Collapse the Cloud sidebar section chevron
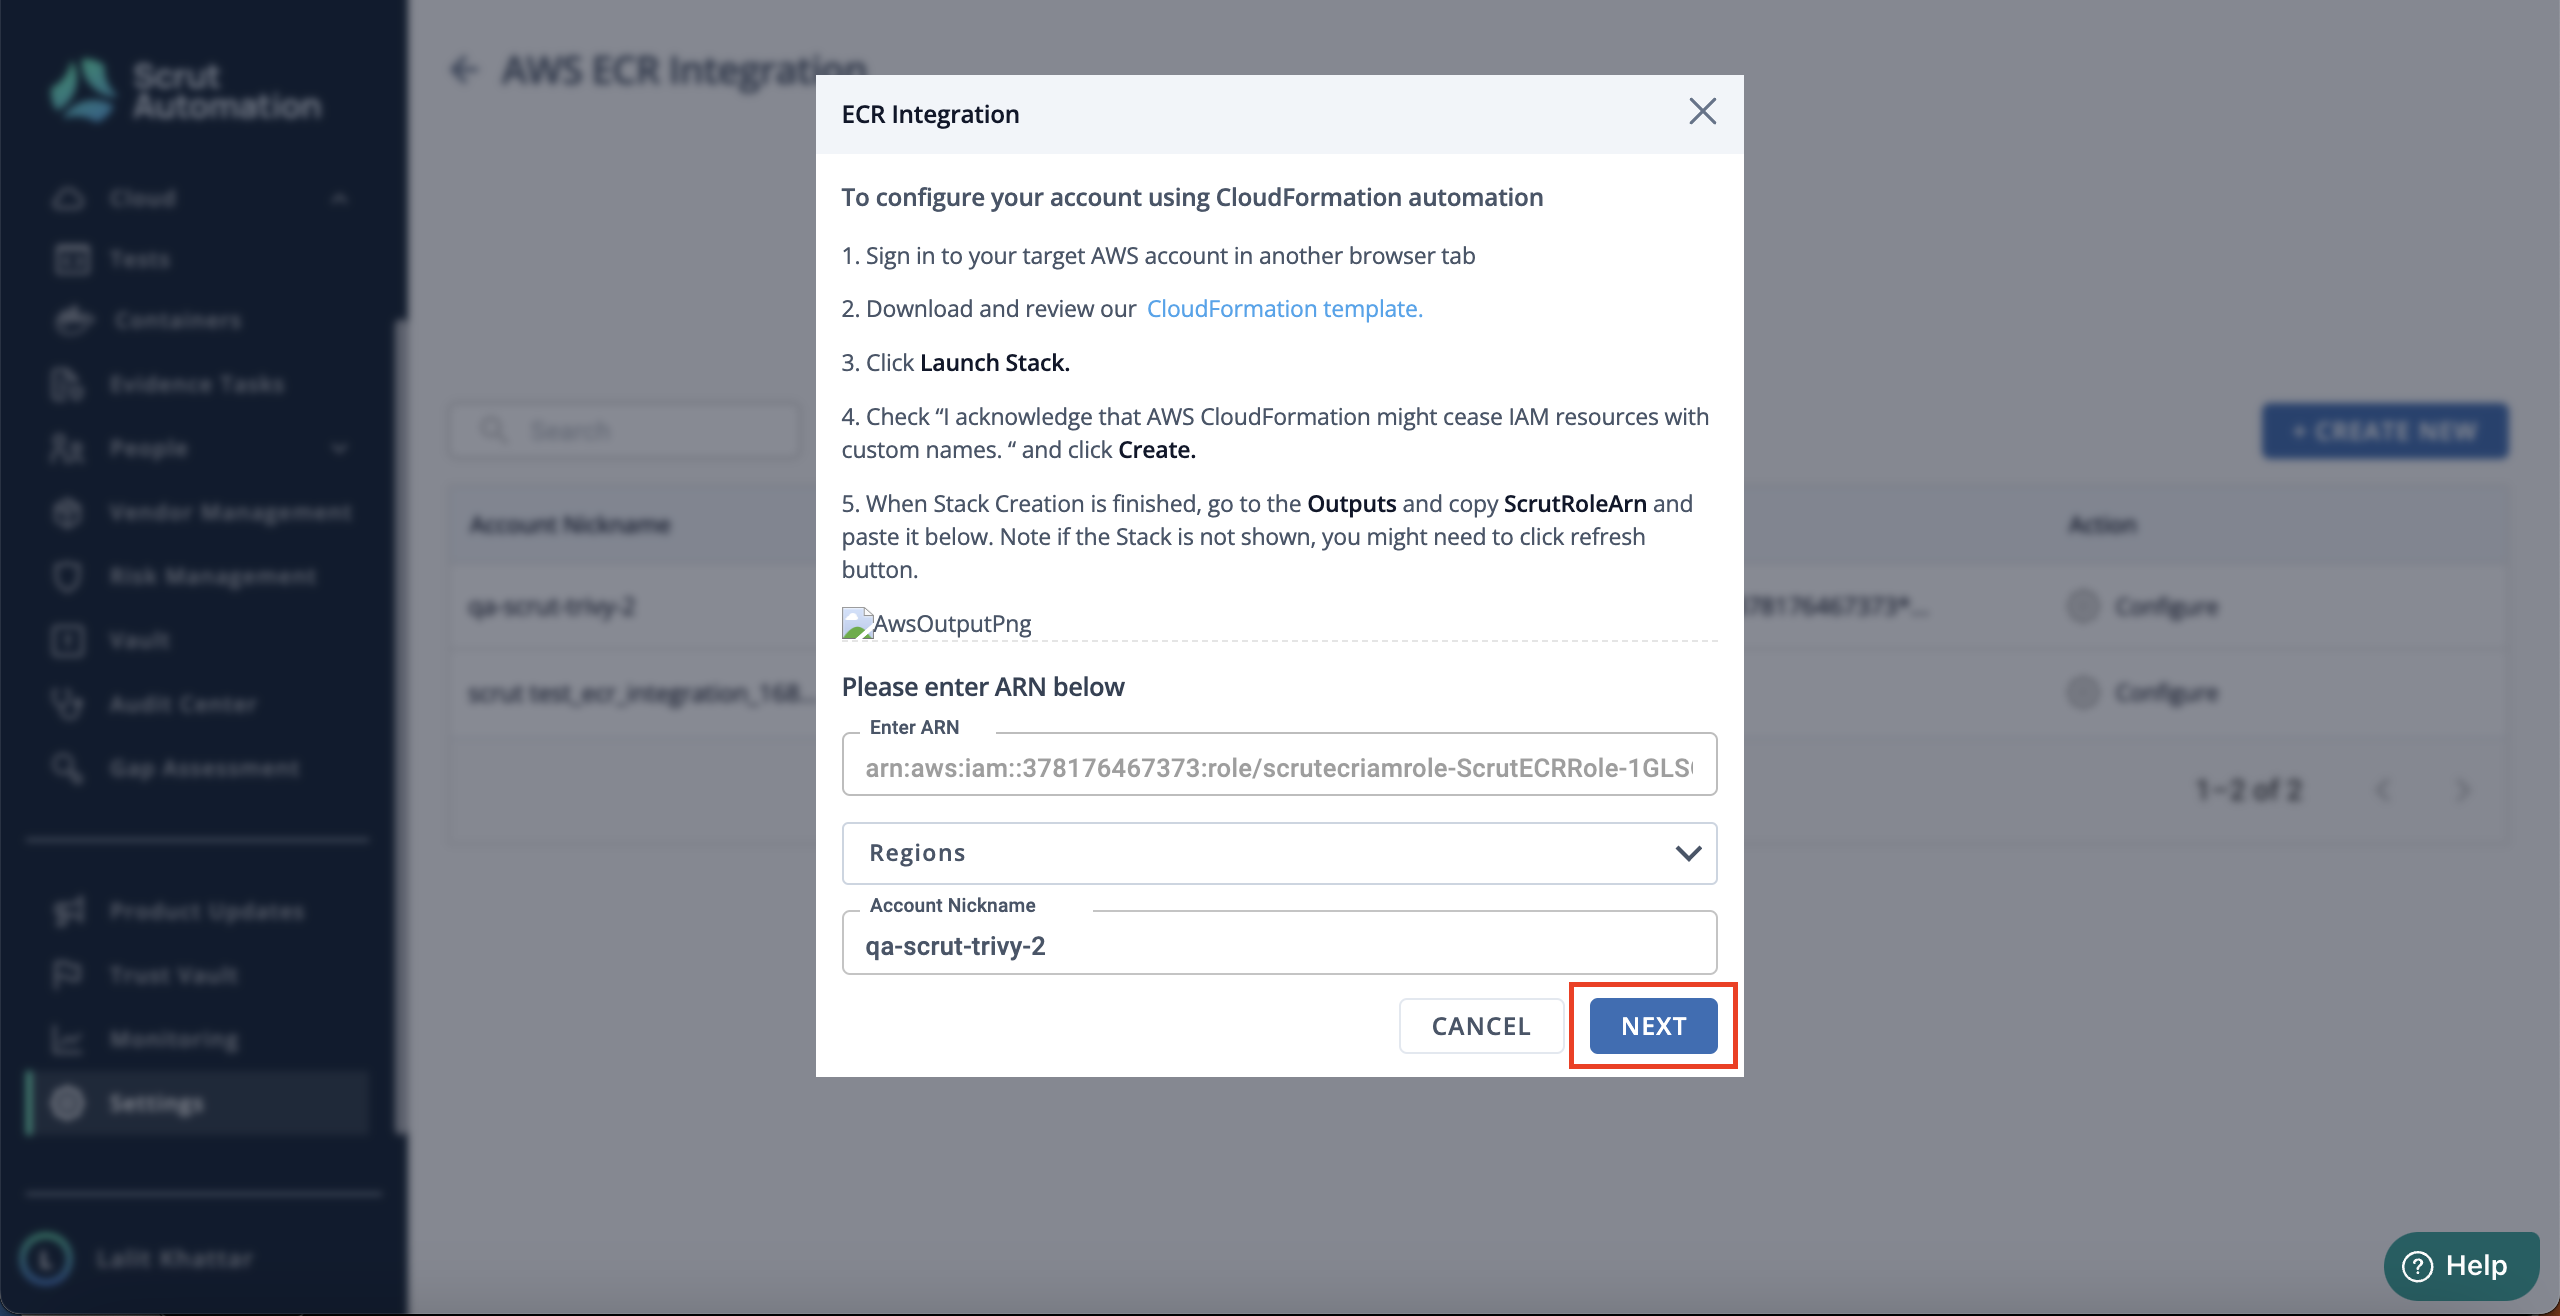The height and width of the screenshot is (1316, 2560). [340, 198]
